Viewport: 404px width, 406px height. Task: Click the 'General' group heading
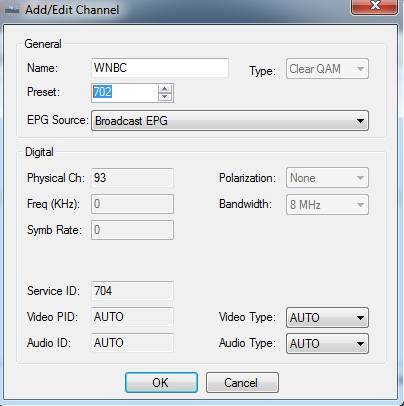click(x=43, y=44)
